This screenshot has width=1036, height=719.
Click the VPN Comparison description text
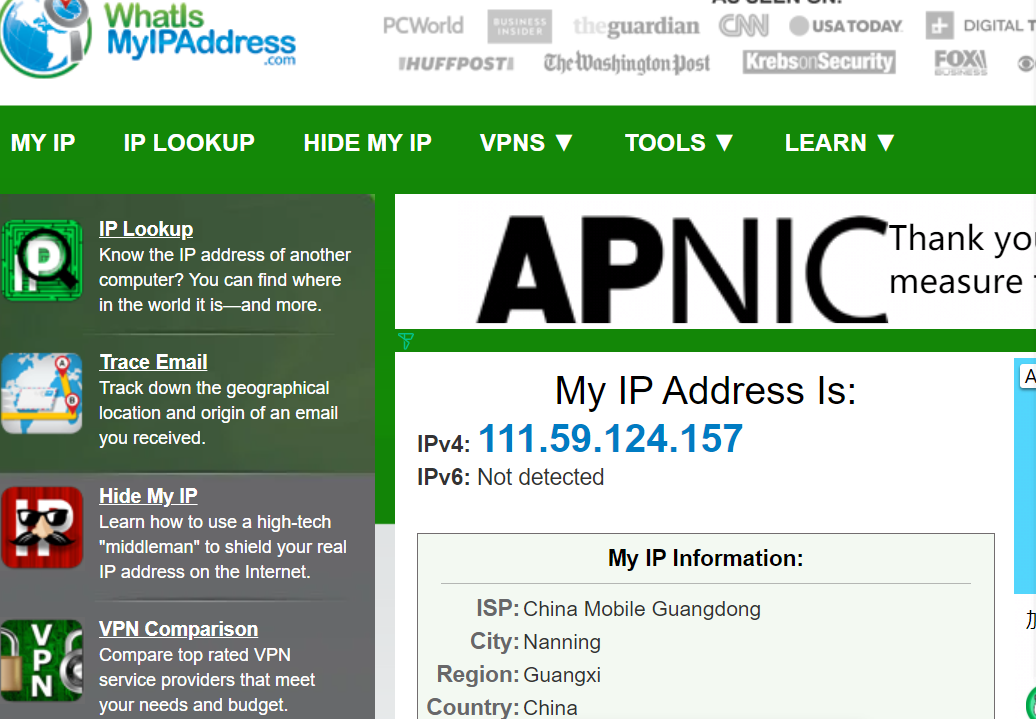coord(207,680)
